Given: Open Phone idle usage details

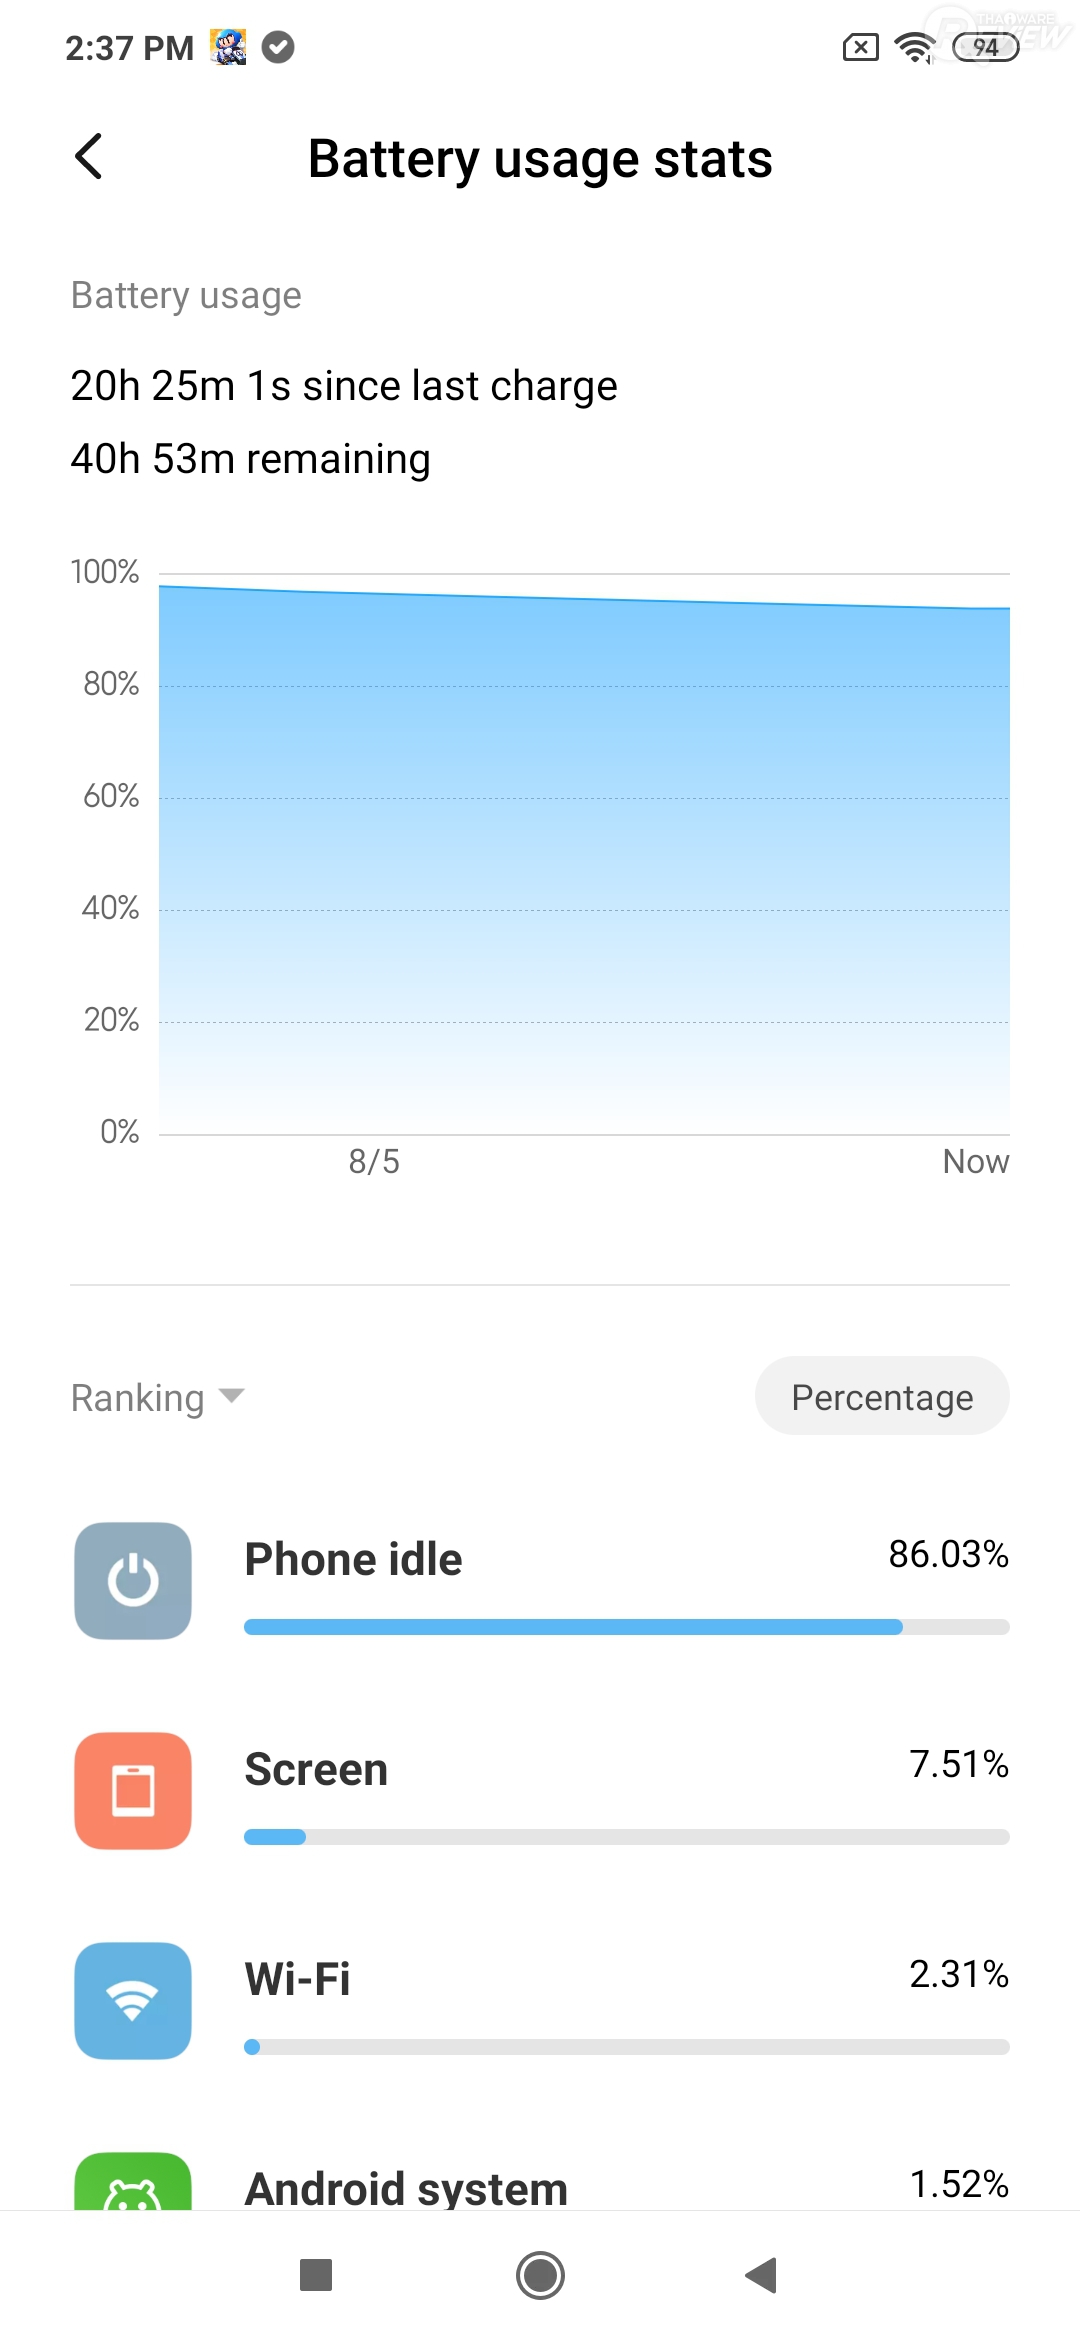Looking at the screenshot, I should (x=354, y=1559).
